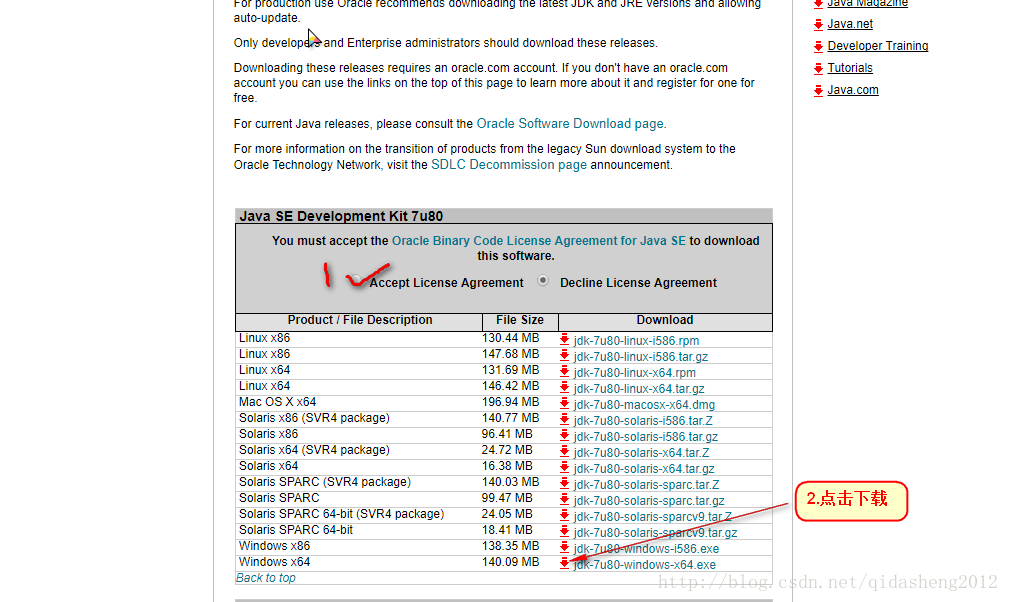Download jdk-7u80-solaris-x64.tar.Z file link

642,453
